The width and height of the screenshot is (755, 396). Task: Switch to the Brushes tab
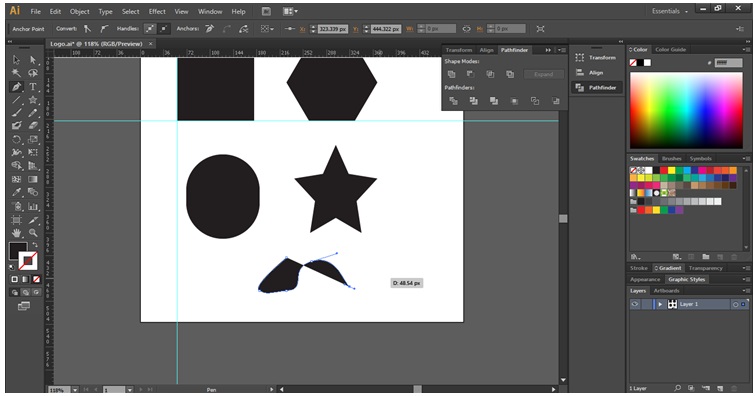(x=671, y=158)
